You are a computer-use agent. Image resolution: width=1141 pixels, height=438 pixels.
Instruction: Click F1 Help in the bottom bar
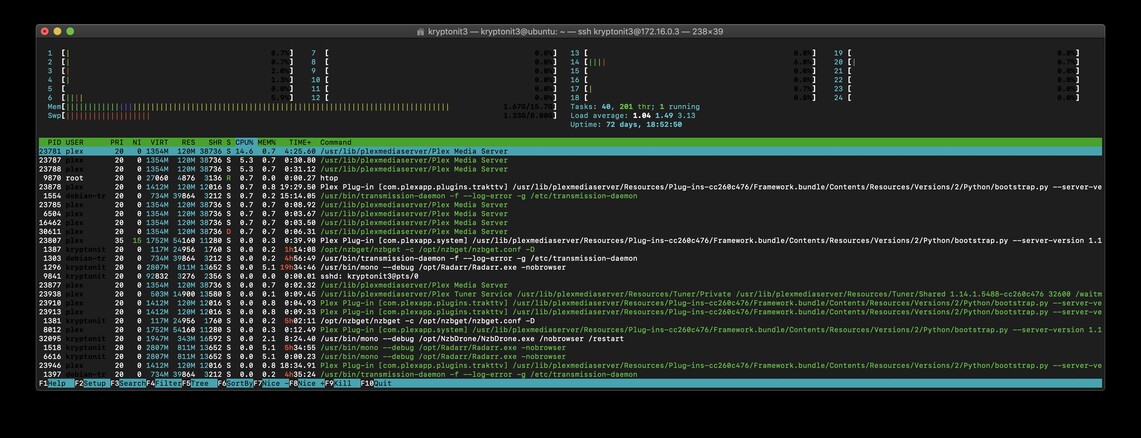click(x=56, y=383)
